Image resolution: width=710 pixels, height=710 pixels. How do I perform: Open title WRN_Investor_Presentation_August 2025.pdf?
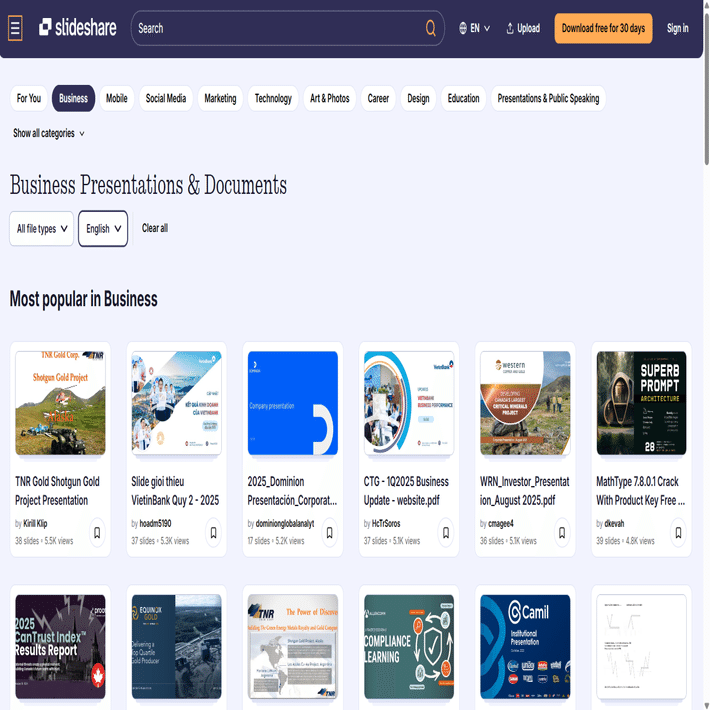(525, 491)
